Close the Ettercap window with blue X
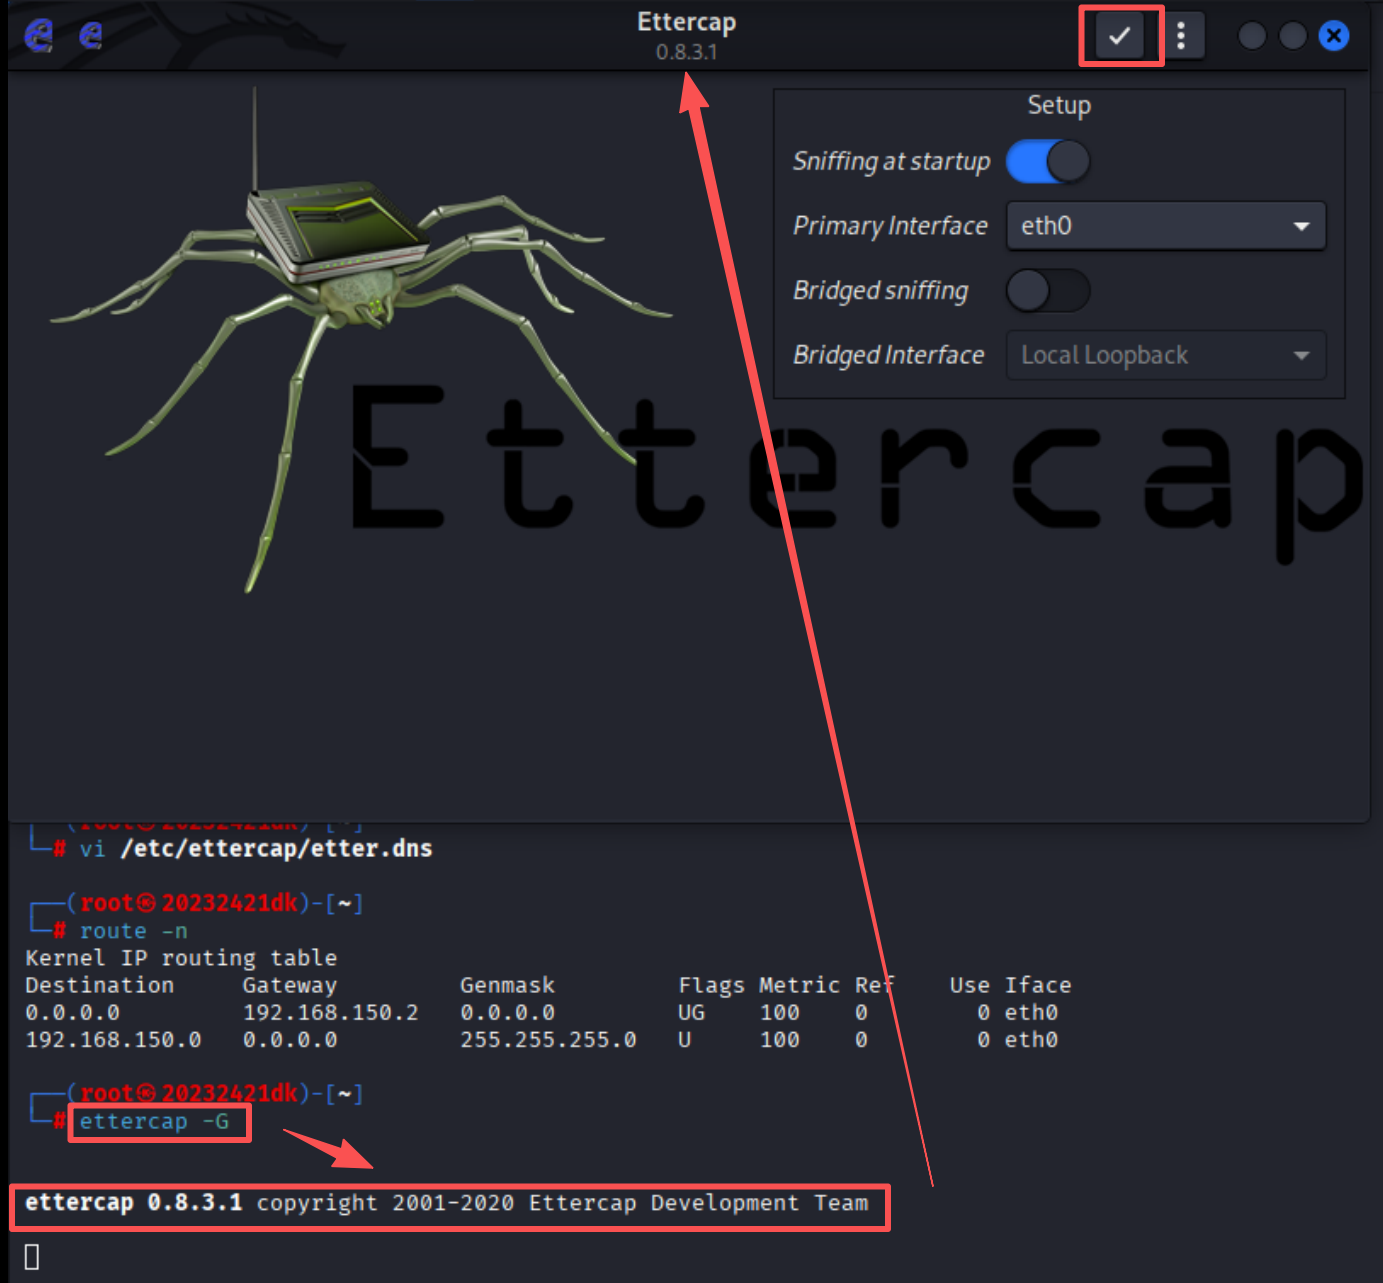 pos(1334,36)
